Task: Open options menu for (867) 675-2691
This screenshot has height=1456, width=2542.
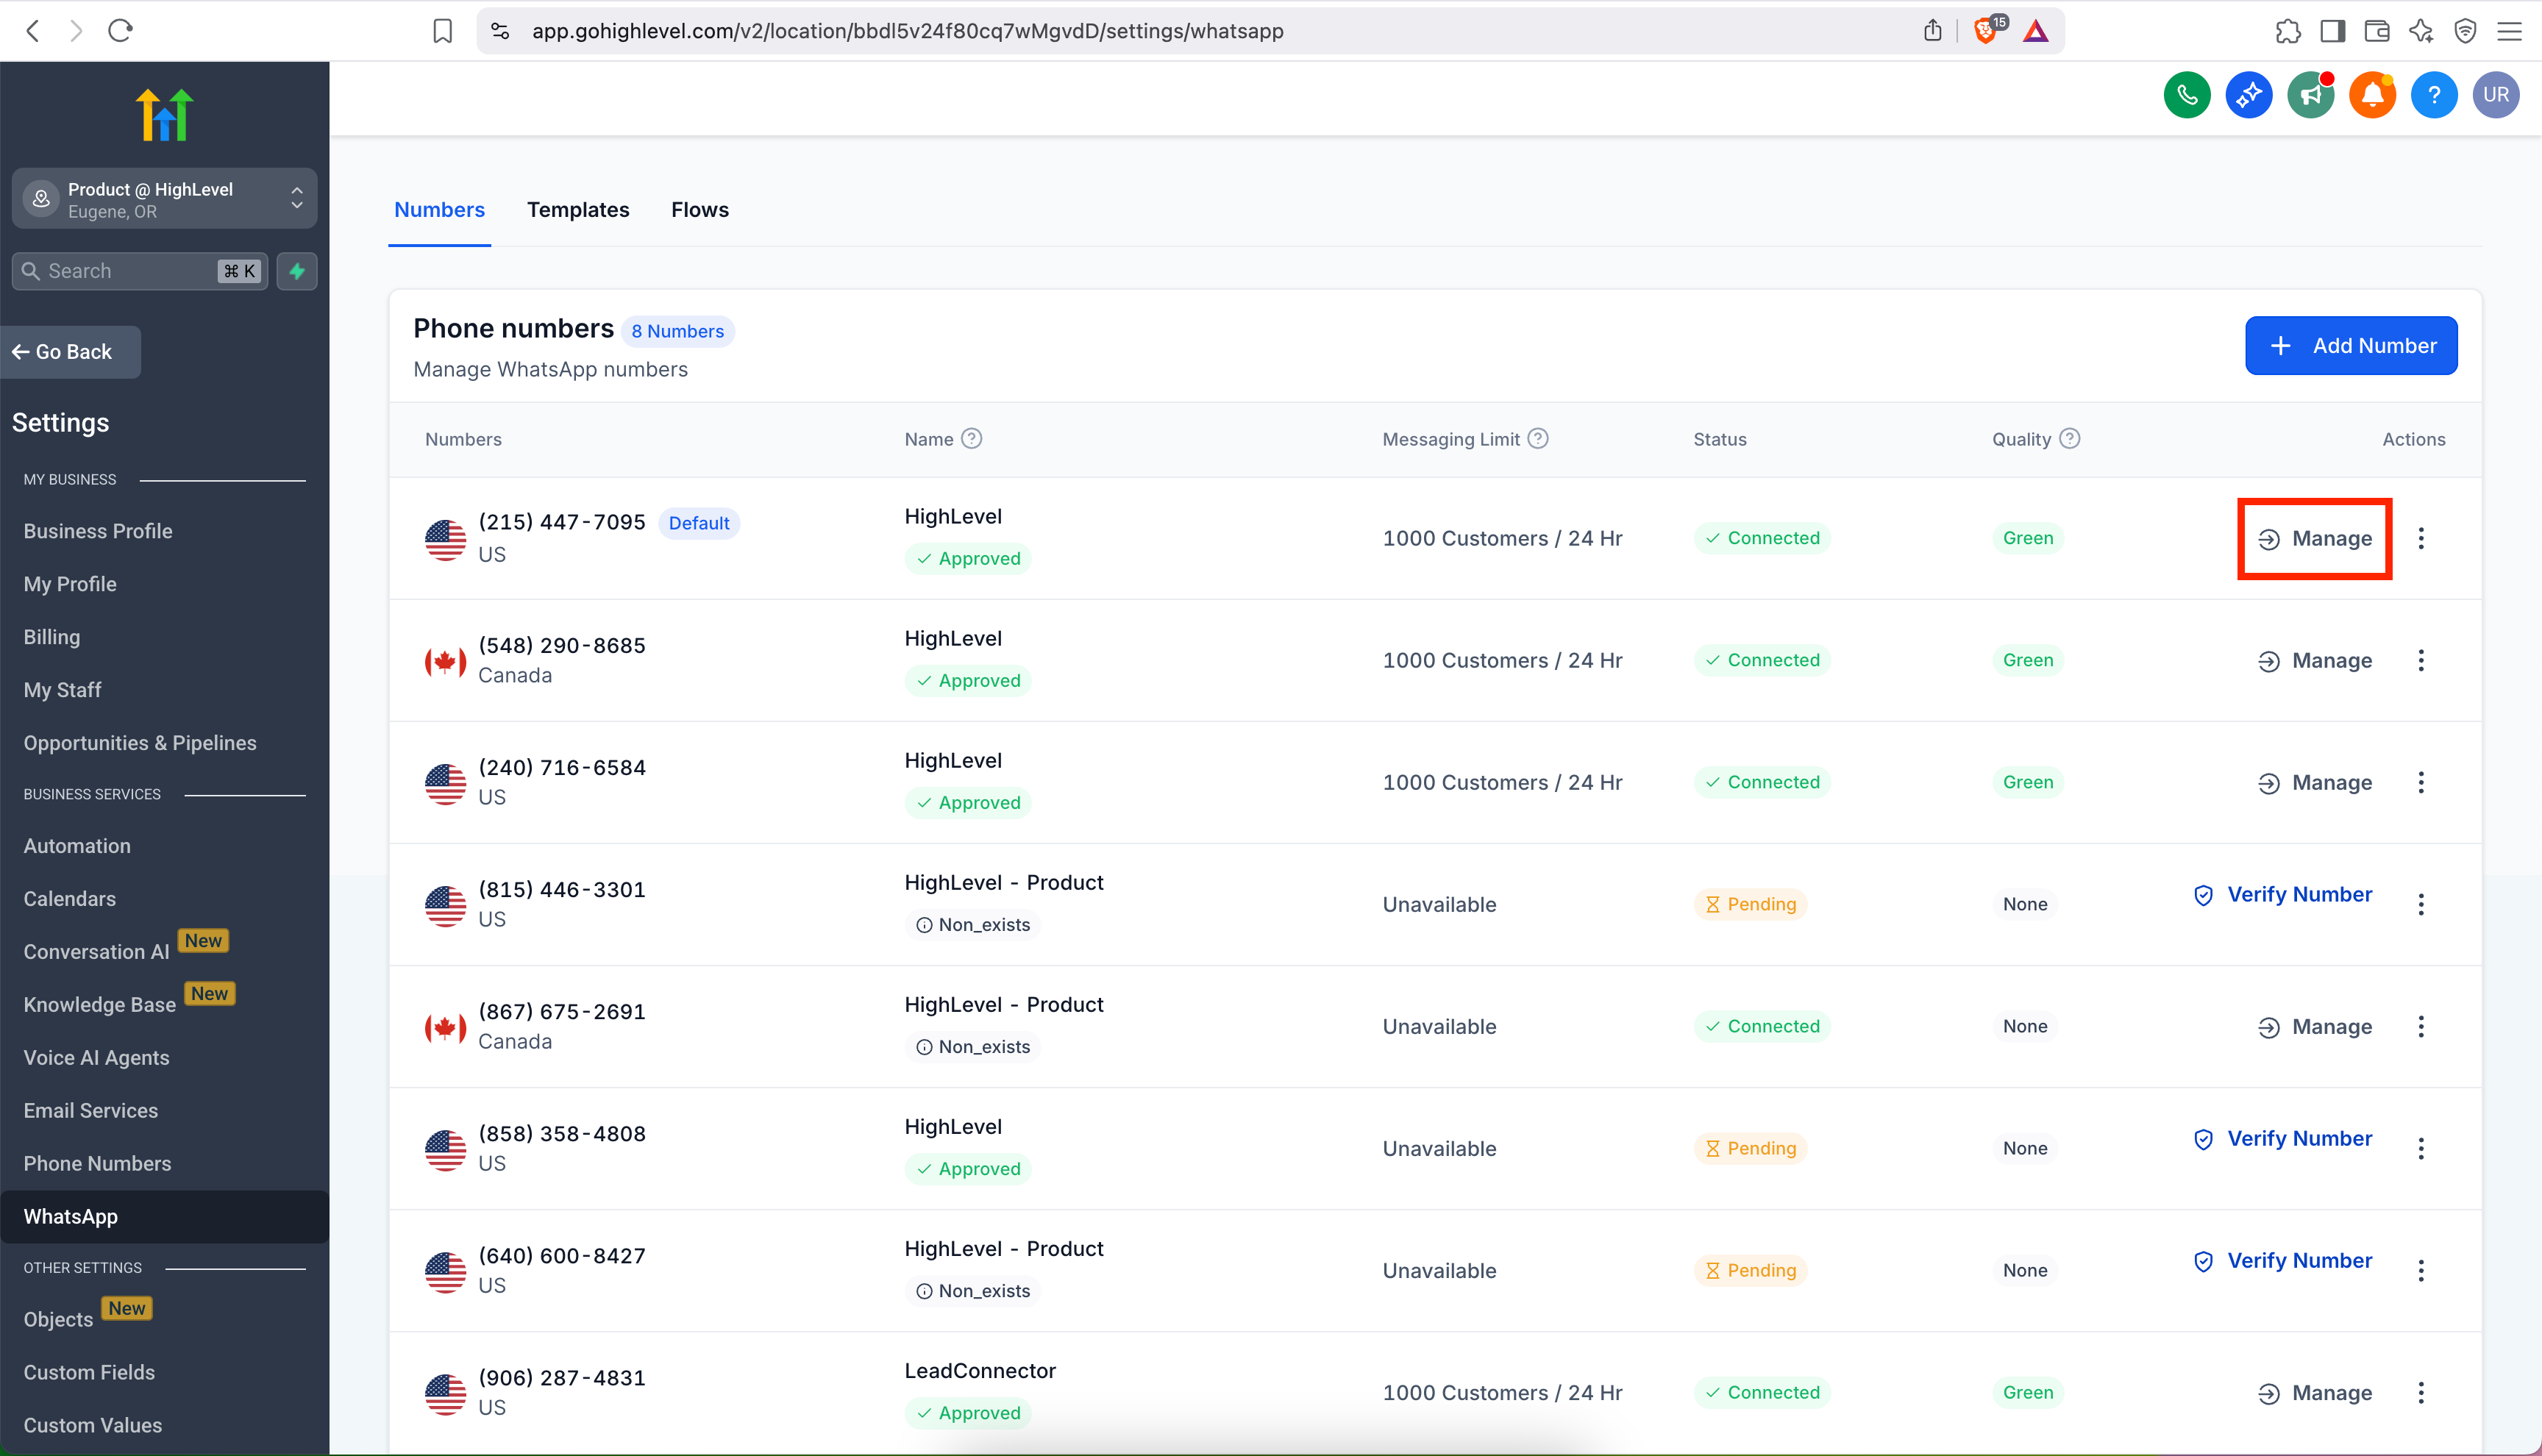Action: click(x=2421, y=1026)
